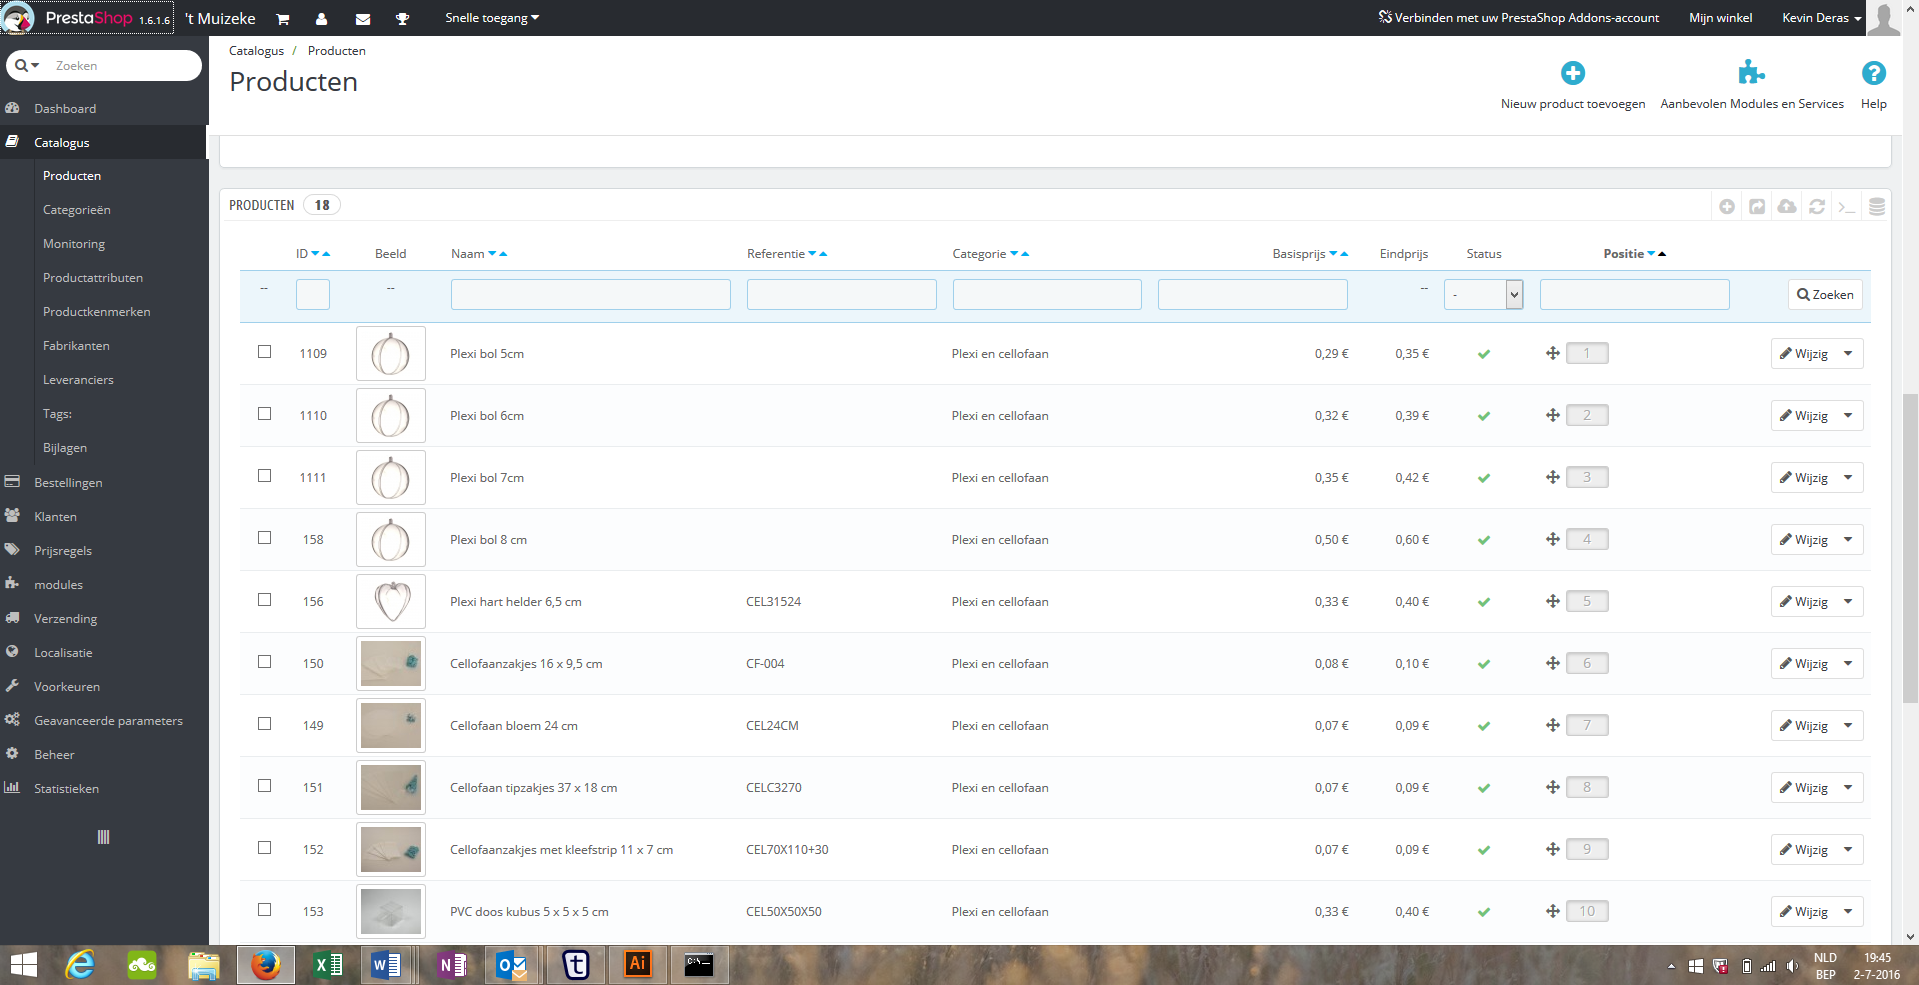Expand actions dropdown for Plexi bol 7cm
The height and width of the screenshot is (985, 1919).
1848,477
